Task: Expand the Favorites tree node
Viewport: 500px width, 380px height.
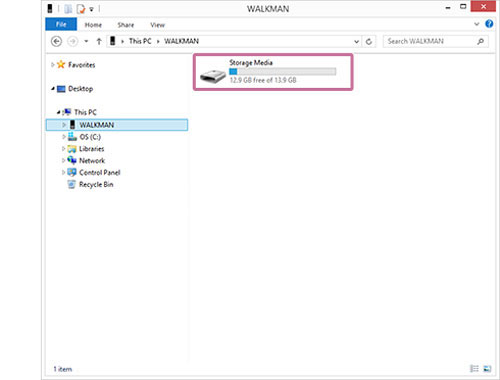Action: (53, 65)
